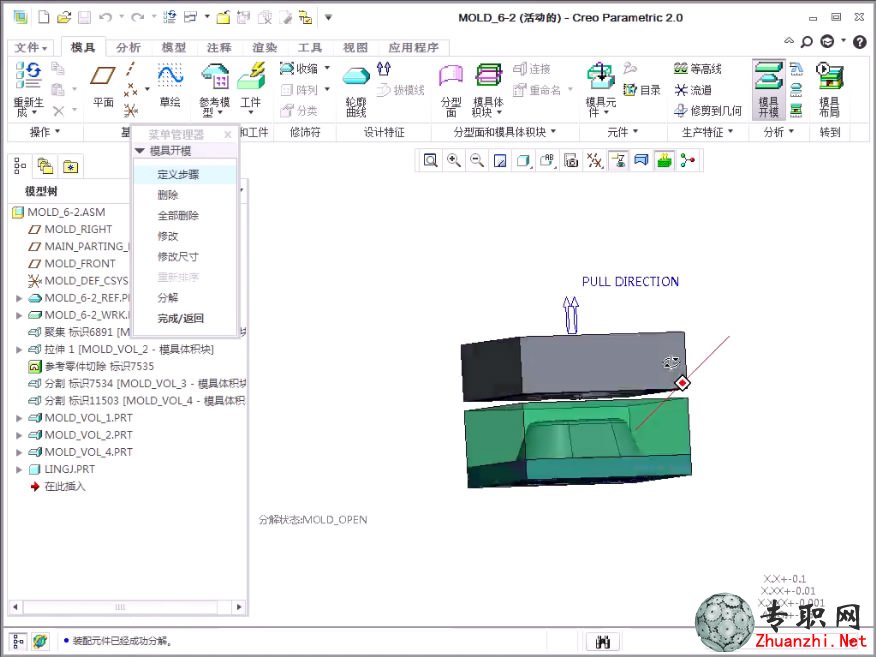This screenshot has height=657, width=876.
Task: Expand the LINGJ.PRT node
Action: [19, 470]
